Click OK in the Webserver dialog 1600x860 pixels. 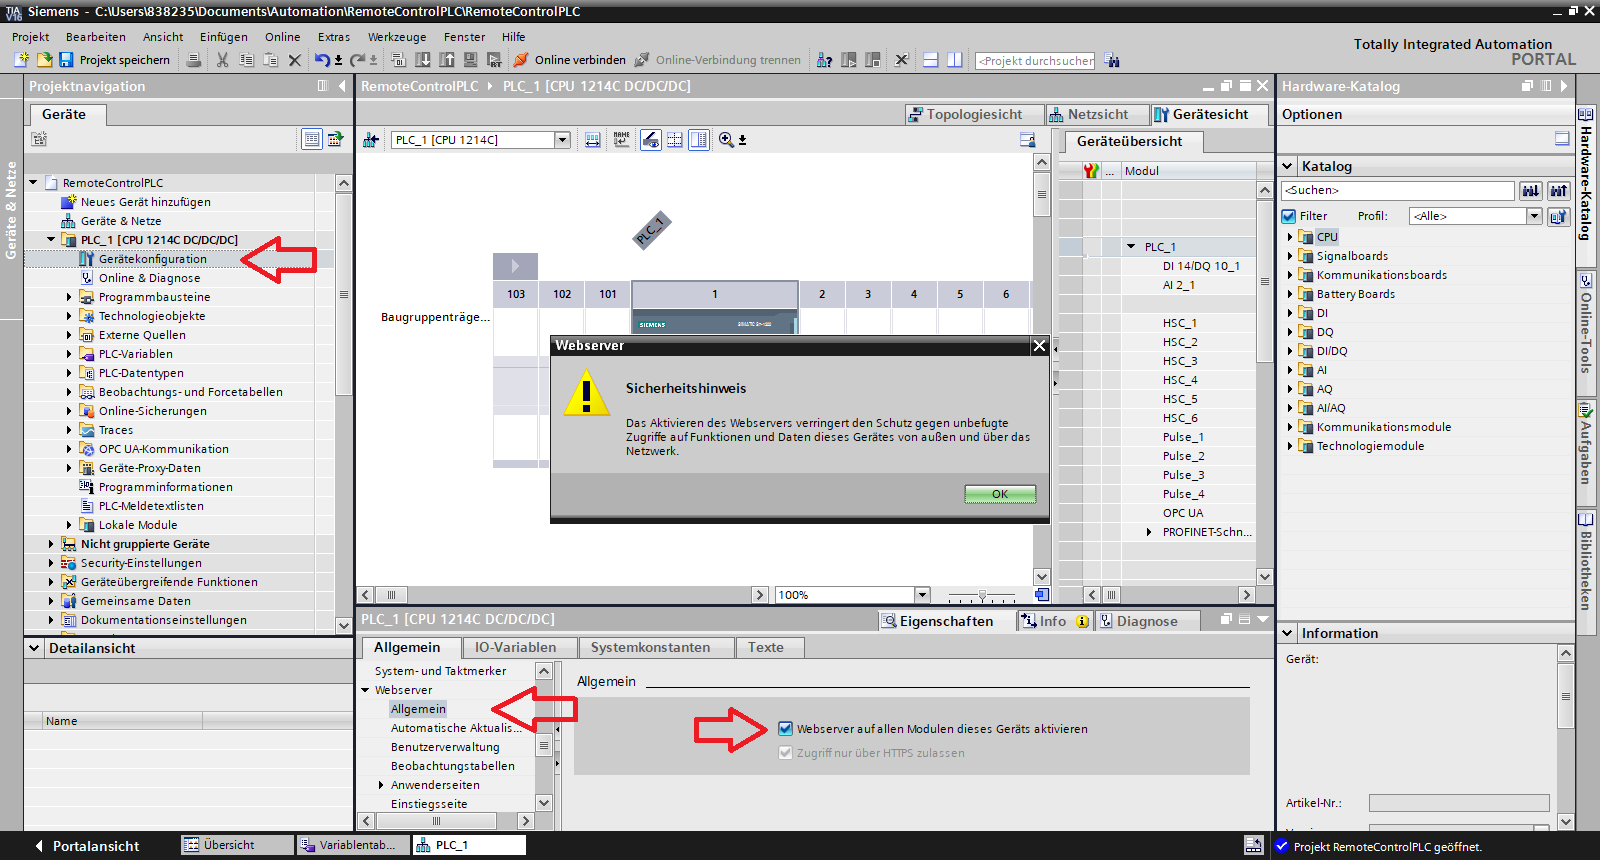1000,494
